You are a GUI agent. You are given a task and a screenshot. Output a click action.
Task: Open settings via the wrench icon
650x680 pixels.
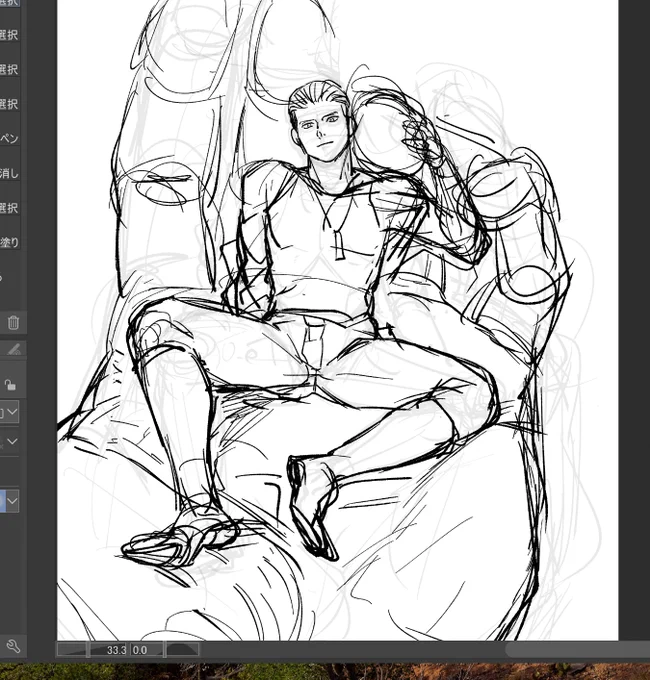pyautogui.click(x=13, y=647)
